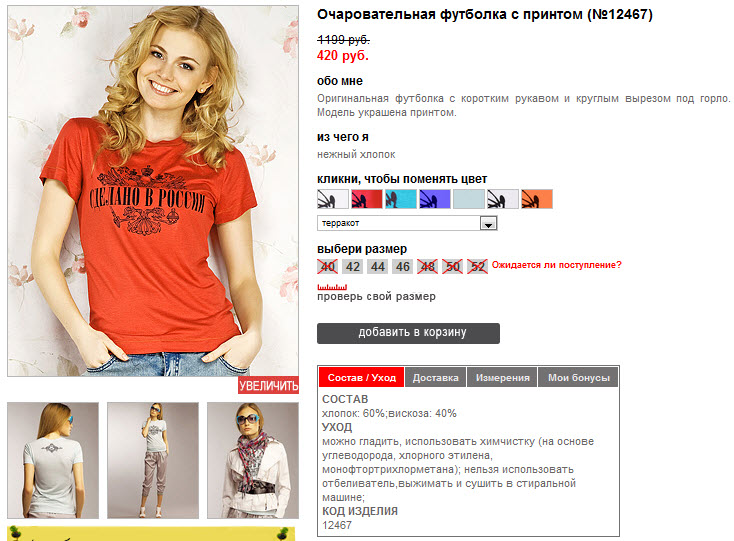This screenshot has width=734, height=541.
Task: Click the добавить в корзину button
Action: (x=408, y=333)
